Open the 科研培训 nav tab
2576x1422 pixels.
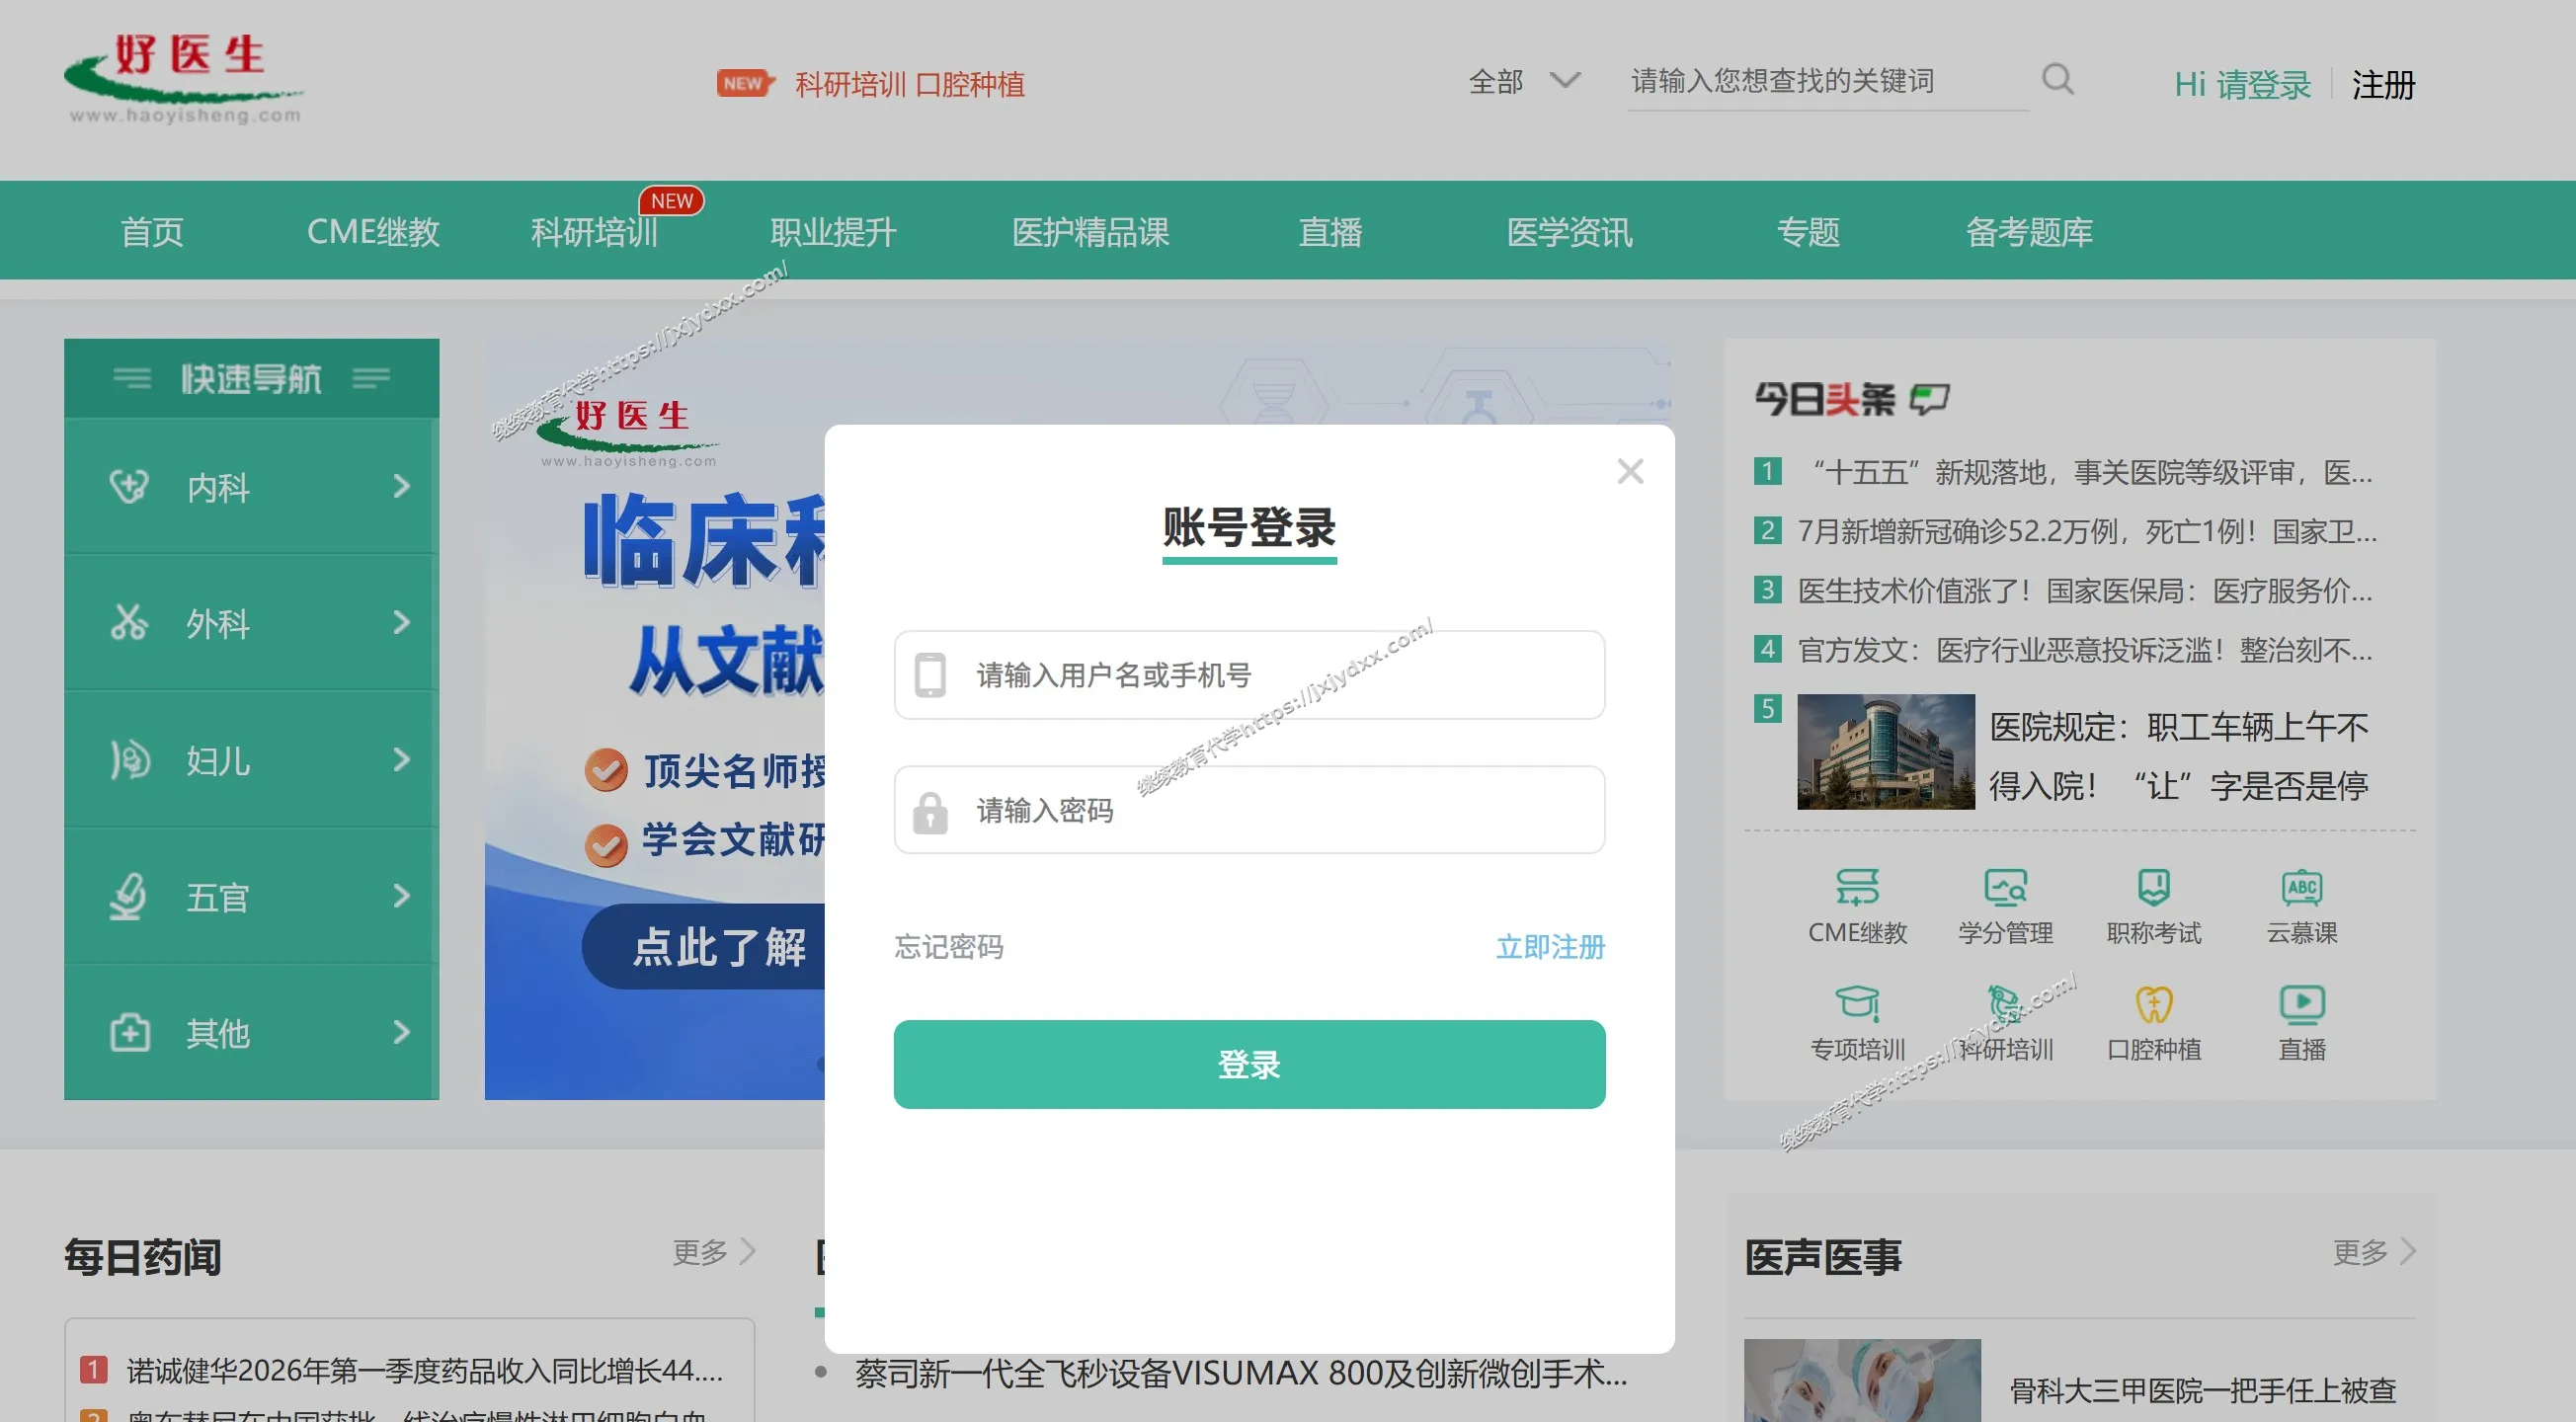595,232
